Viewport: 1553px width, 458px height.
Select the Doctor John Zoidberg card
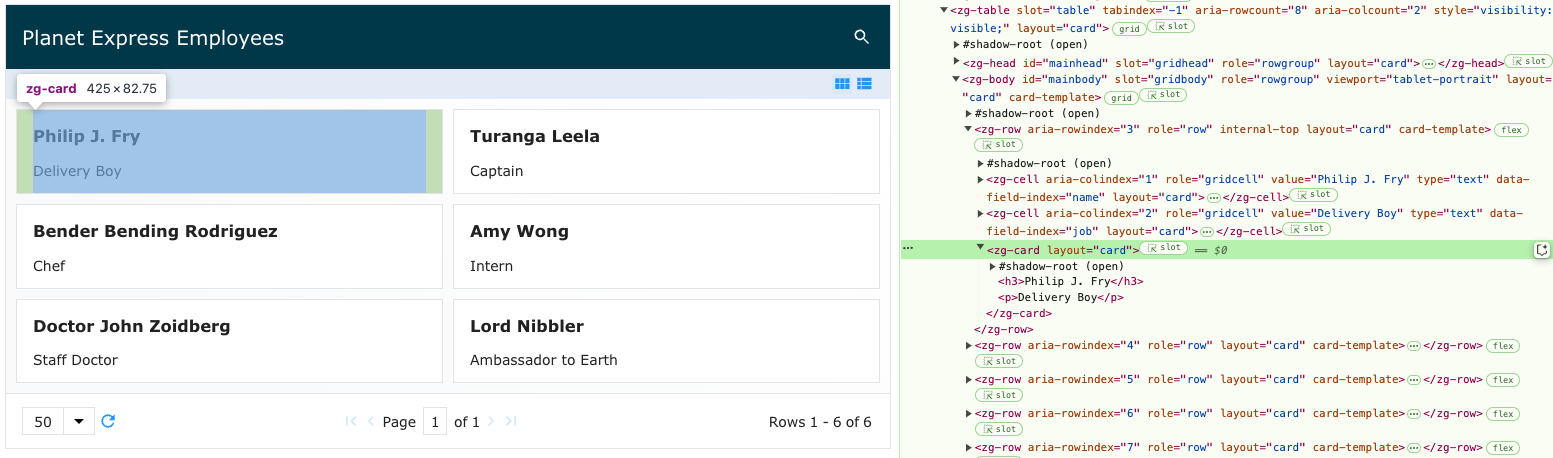tap(229, 341)
